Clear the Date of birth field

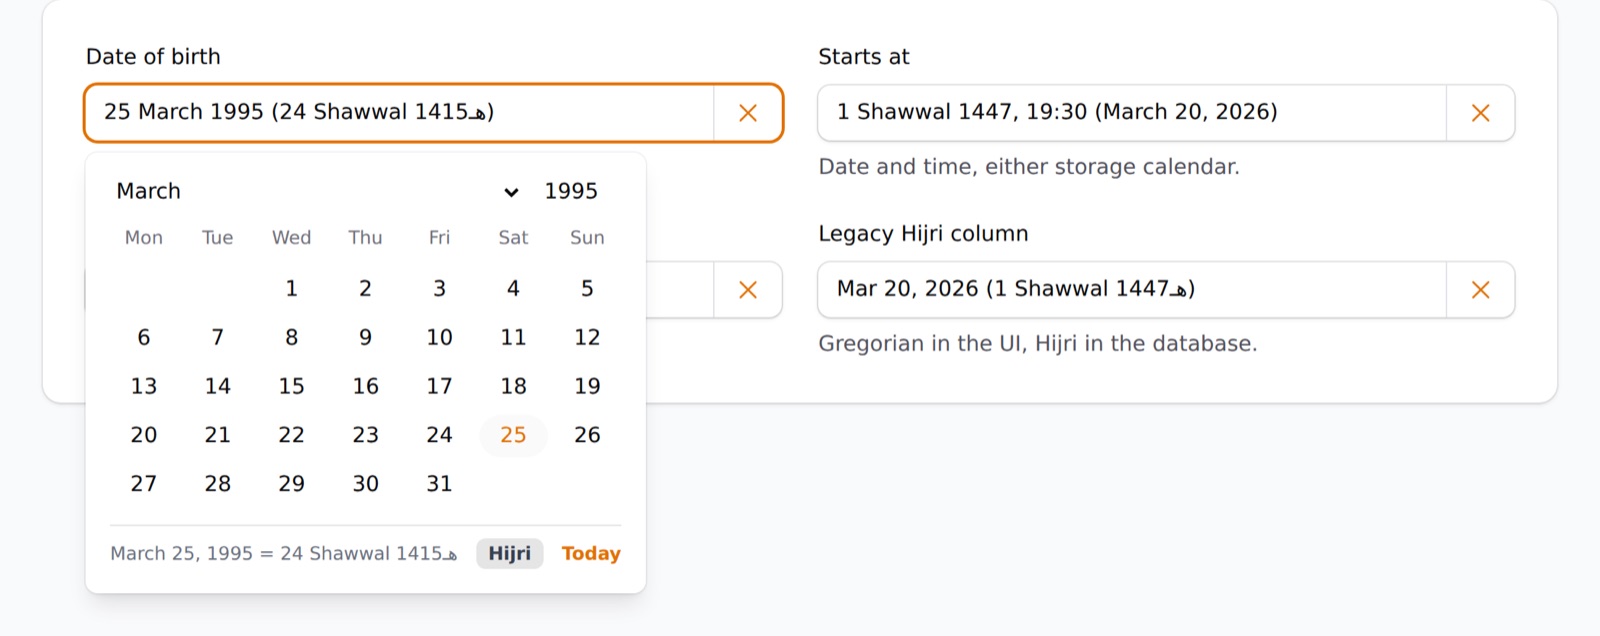pos(748,113)
